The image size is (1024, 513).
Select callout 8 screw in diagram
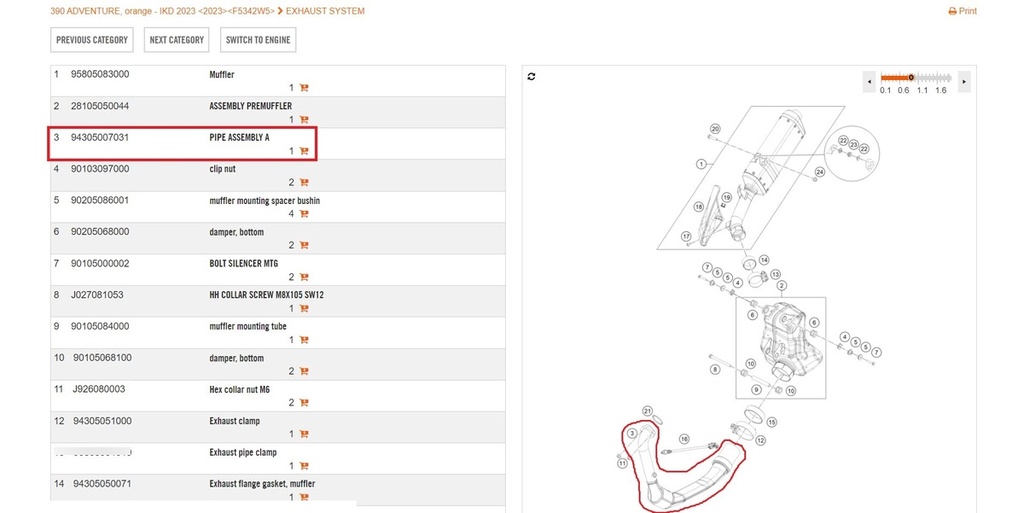tap(715, 369)
